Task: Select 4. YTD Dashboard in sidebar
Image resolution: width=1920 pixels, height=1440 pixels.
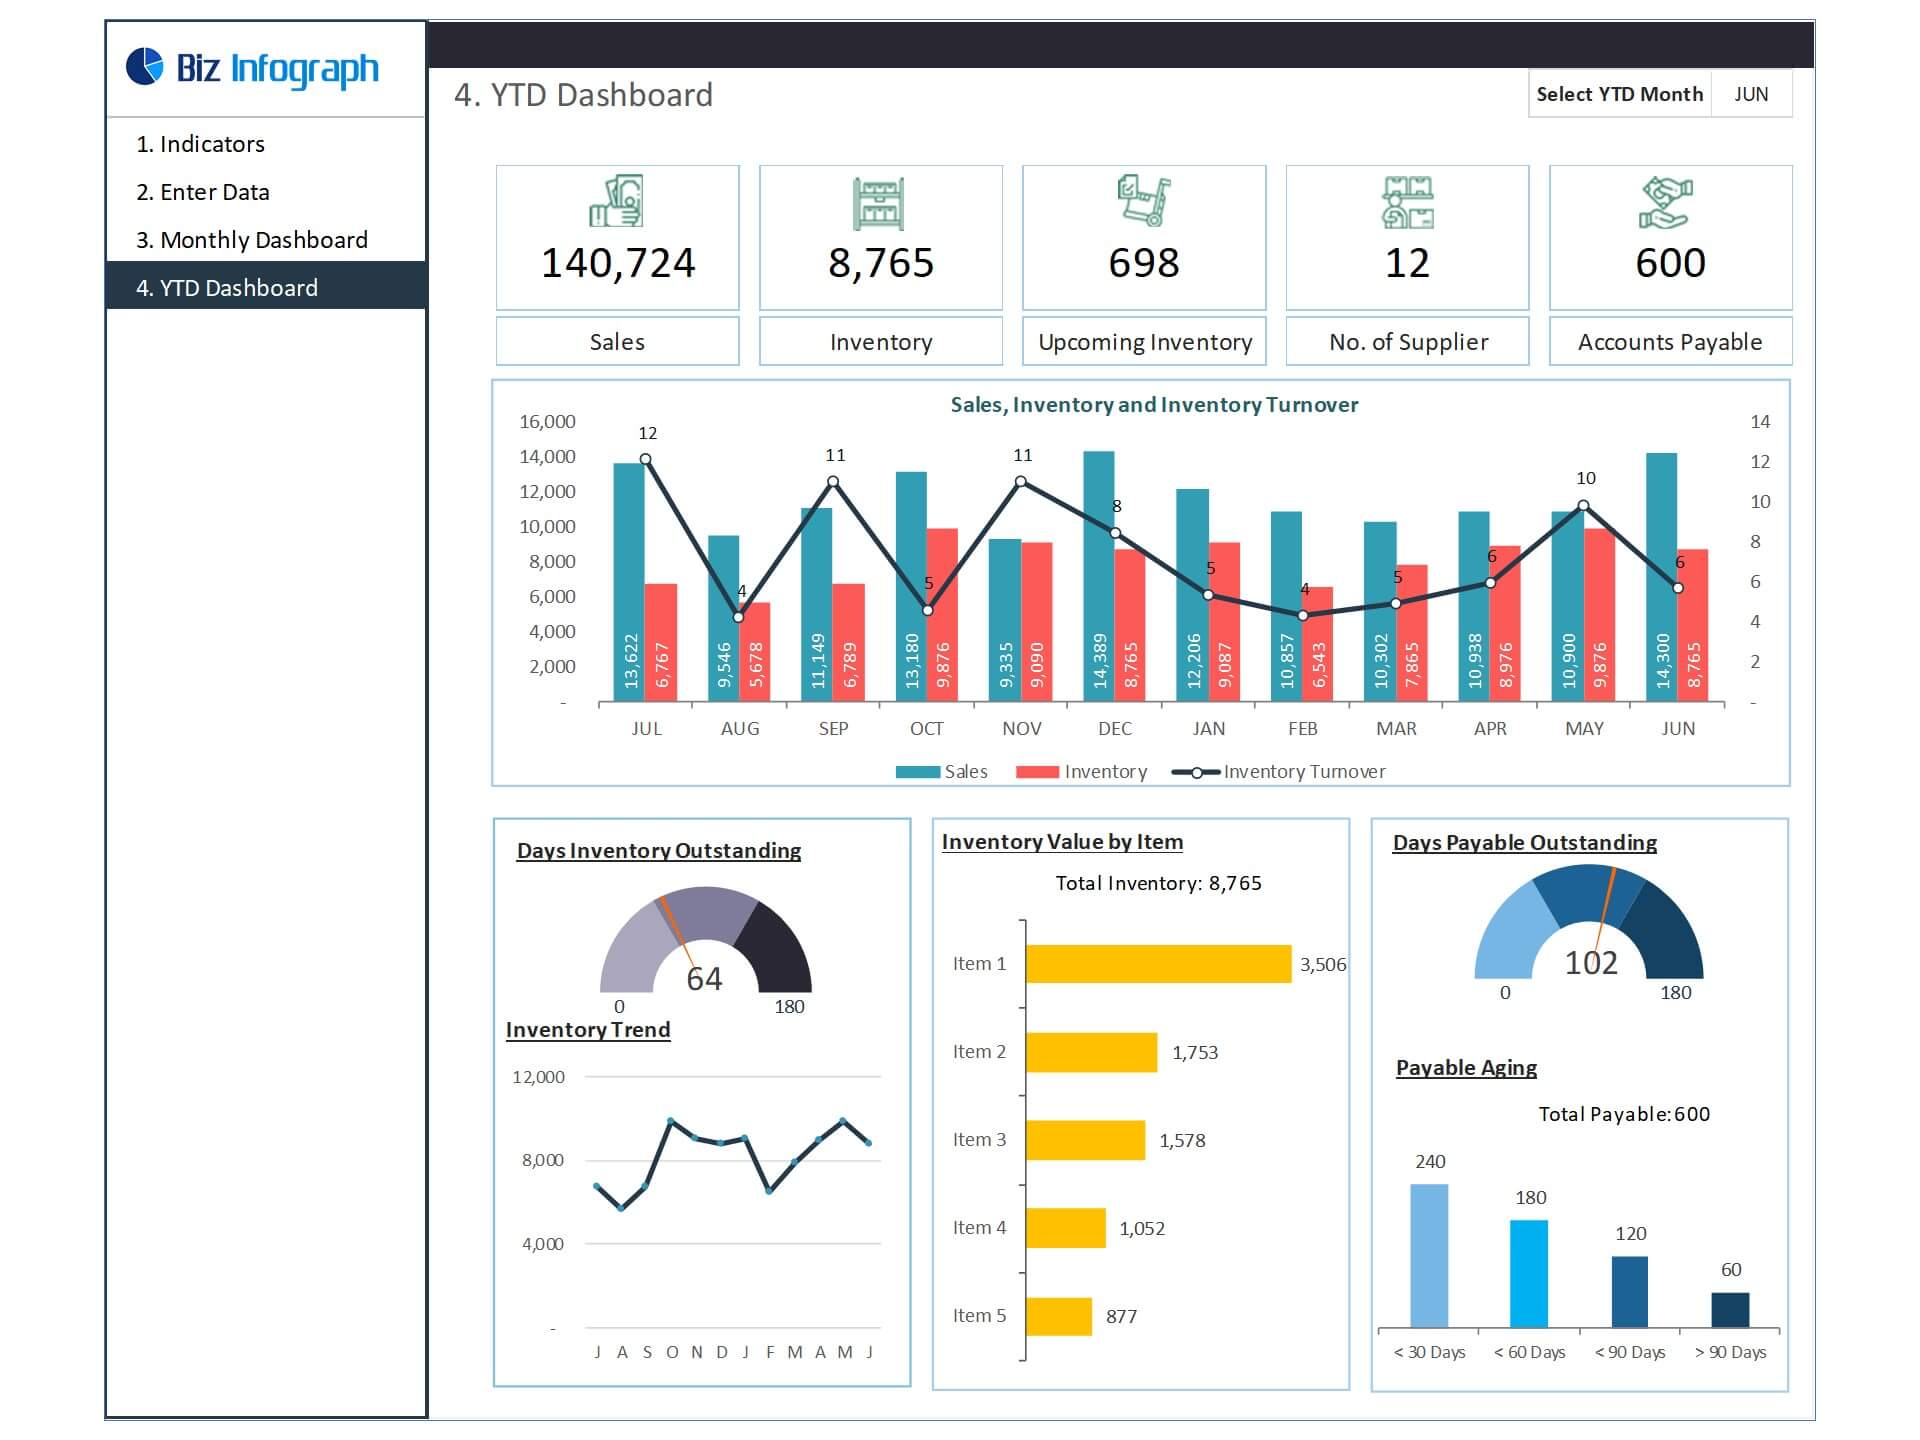Action: pyautogui.click(x=227, y=288)
